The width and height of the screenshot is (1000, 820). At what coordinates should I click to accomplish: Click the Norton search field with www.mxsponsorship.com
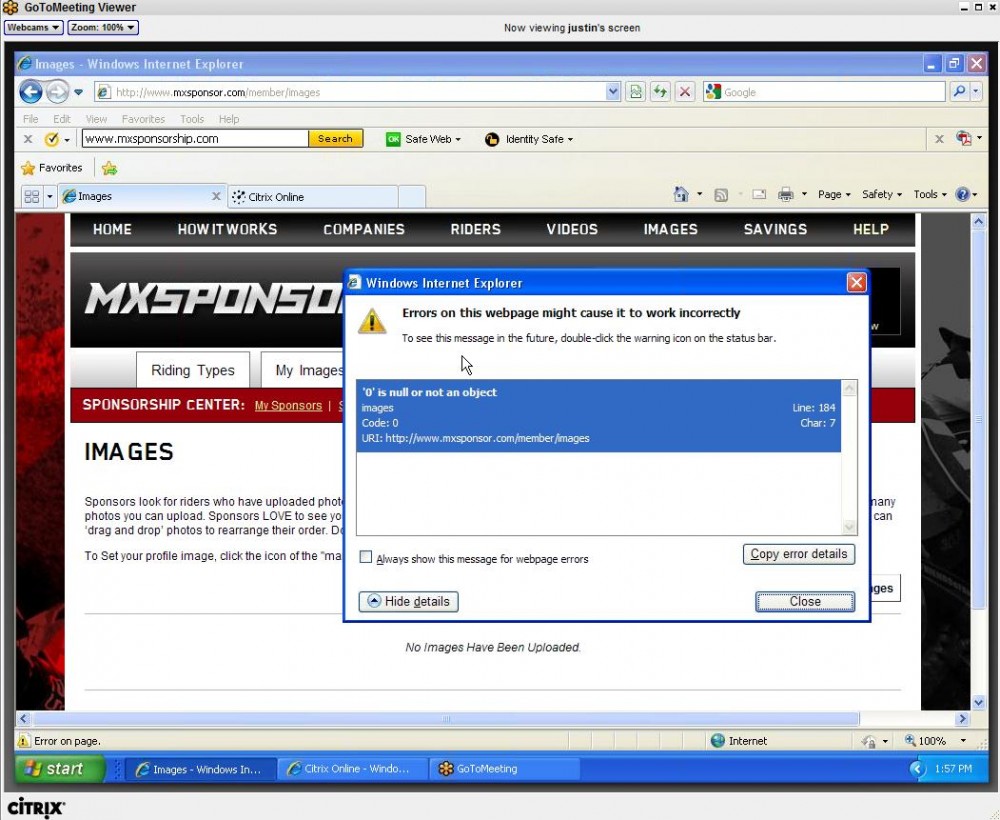coord(195,139)
